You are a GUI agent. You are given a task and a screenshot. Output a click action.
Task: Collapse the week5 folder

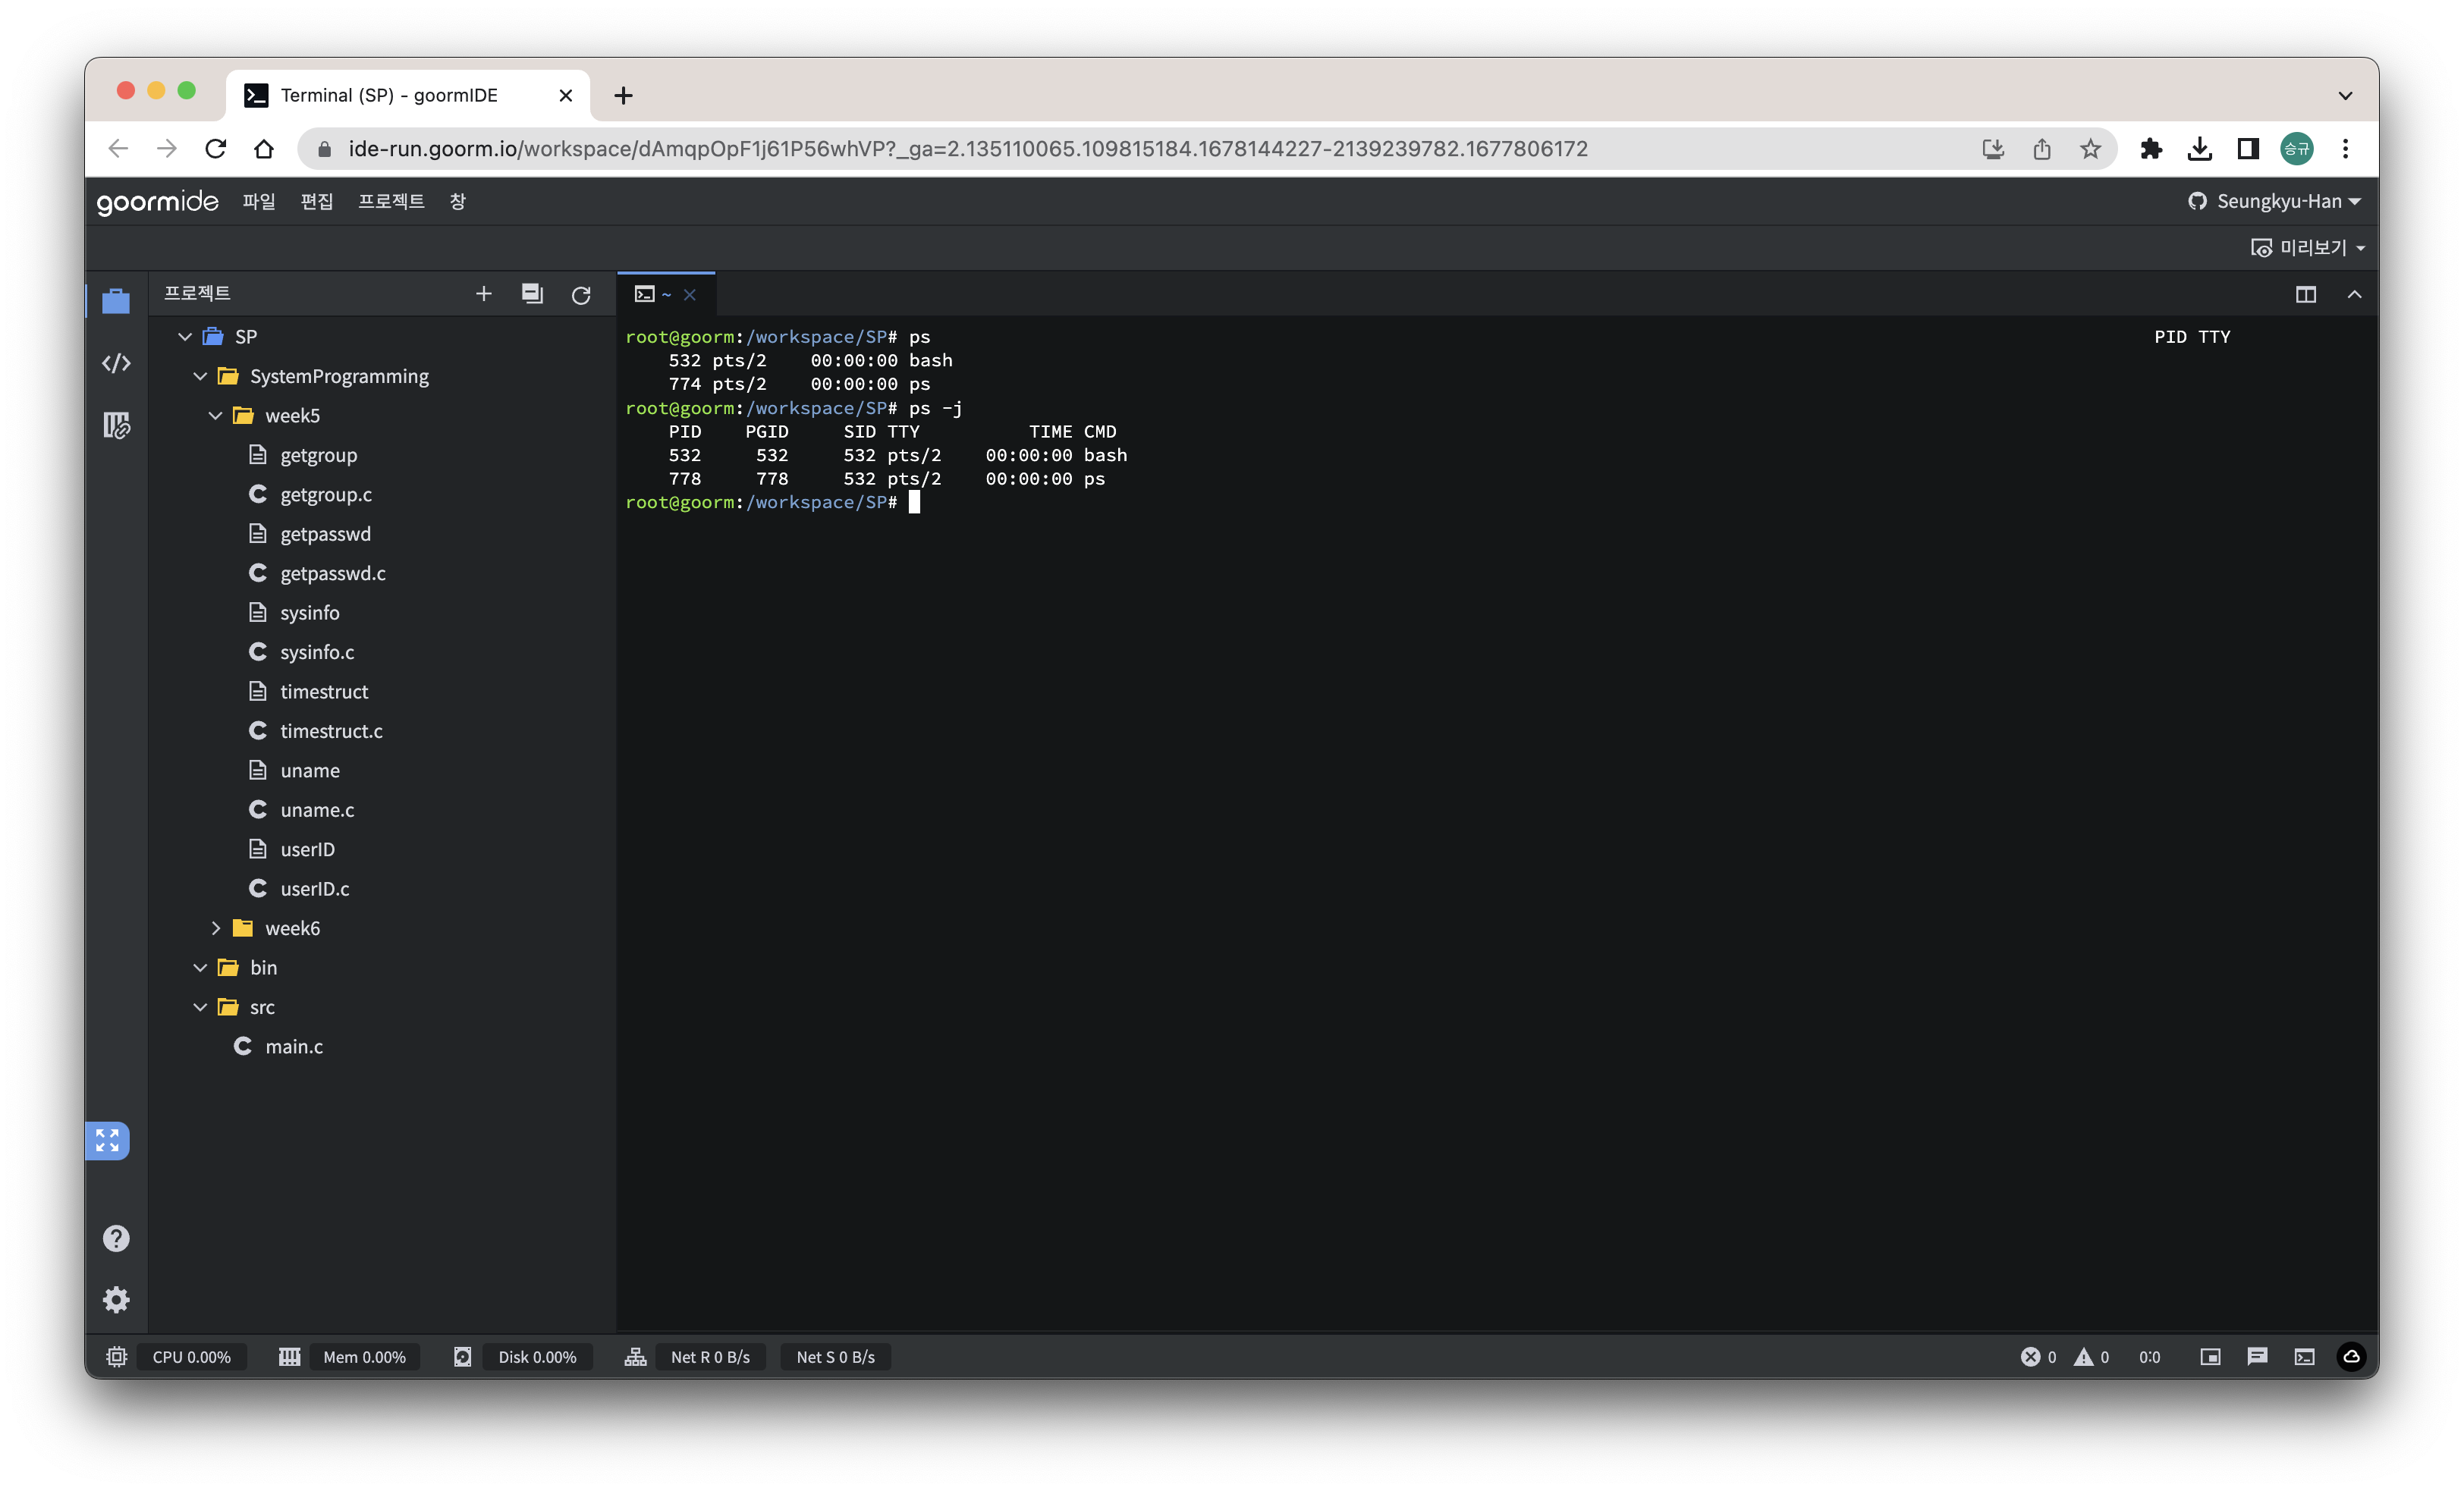(x=216, y=416)
